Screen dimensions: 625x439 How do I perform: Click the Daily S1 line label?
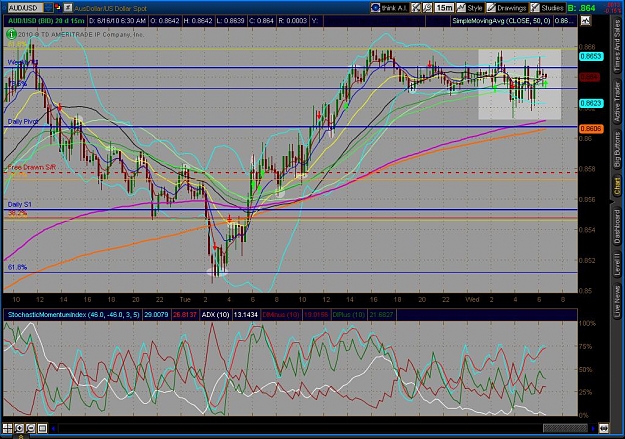pos(20,205)
